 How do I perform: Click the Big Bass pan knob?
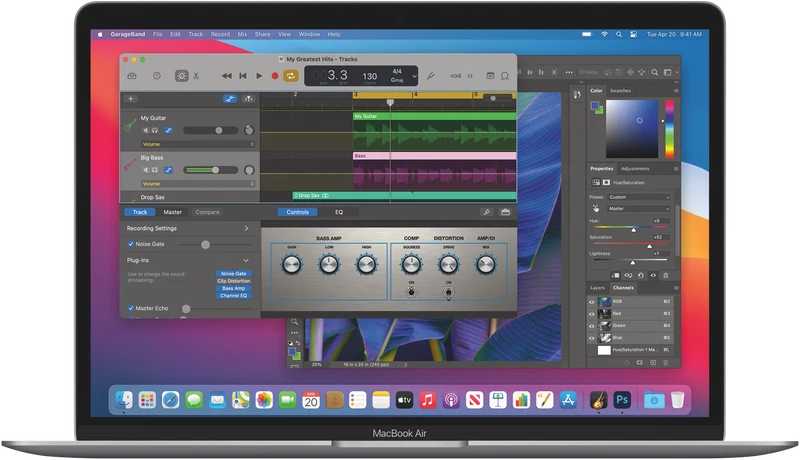coord(249,170)
